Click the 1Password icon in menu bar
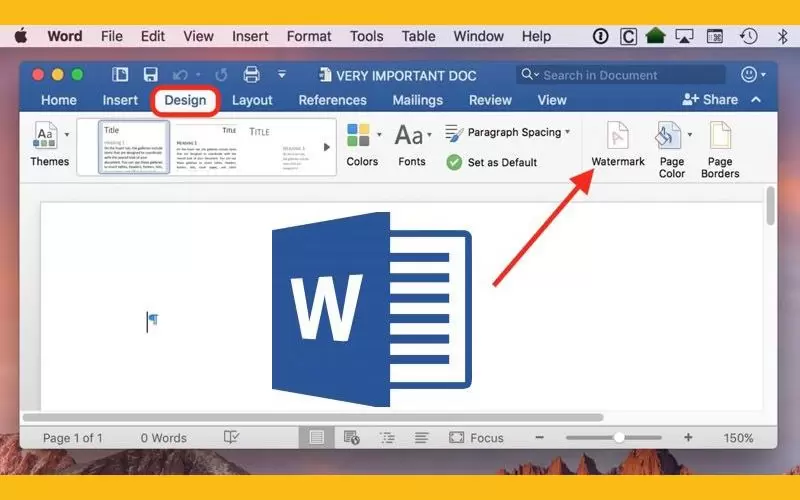Viewport: 800px width, 500px height. click(x=601, y=36)
